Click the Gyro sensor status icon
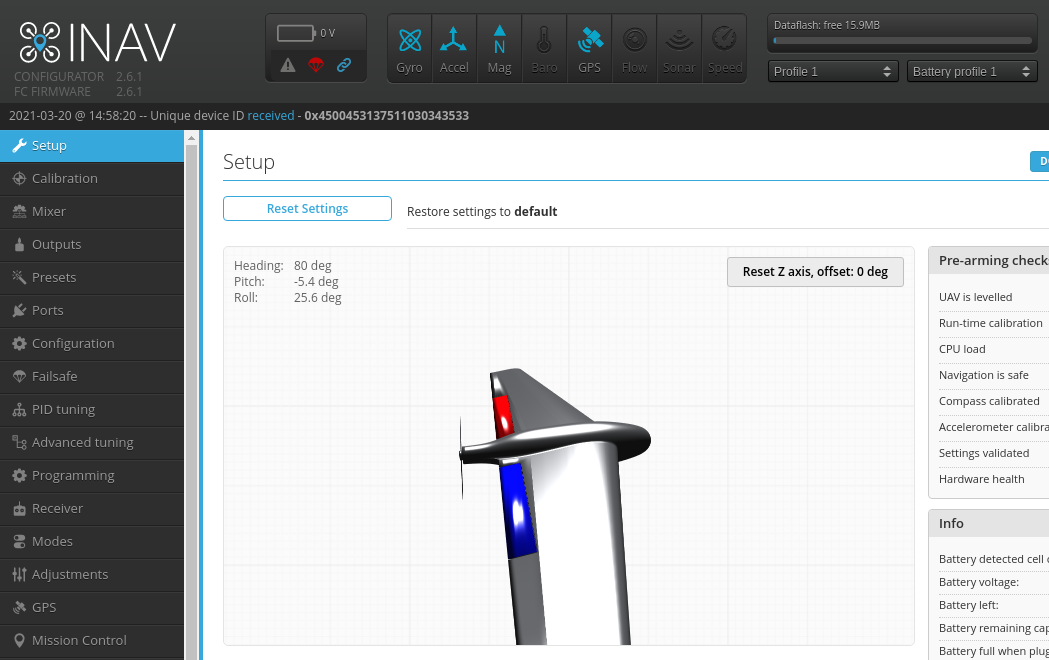1049x660 pixels. (x=409, y=49)
